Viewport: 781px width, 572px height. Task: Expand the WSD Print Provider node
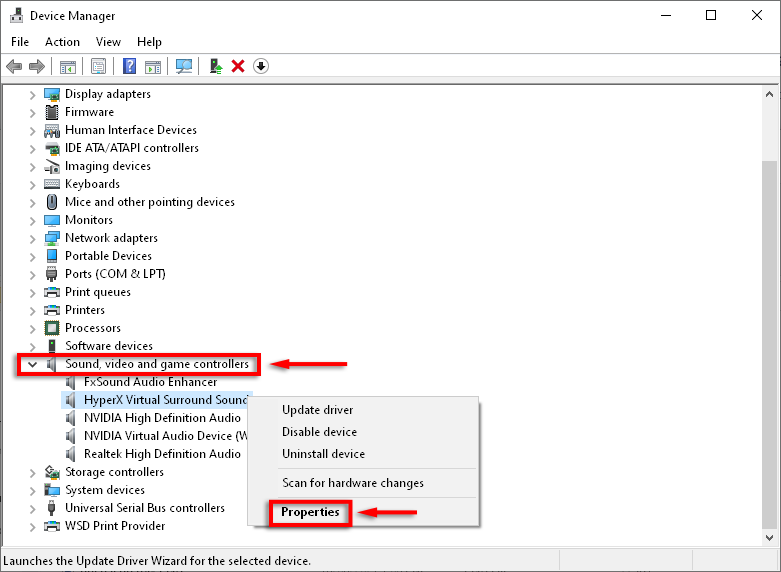[33, 527]
